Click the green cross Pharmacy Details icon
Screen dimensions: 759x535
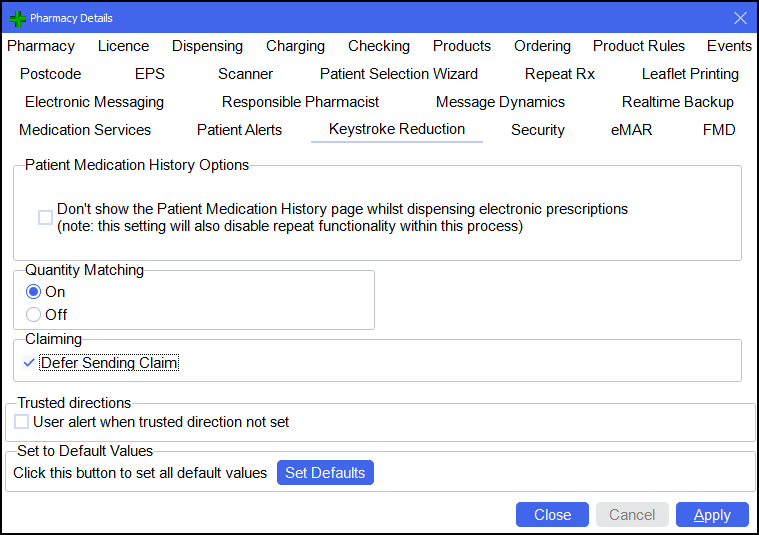coord(18,18)
